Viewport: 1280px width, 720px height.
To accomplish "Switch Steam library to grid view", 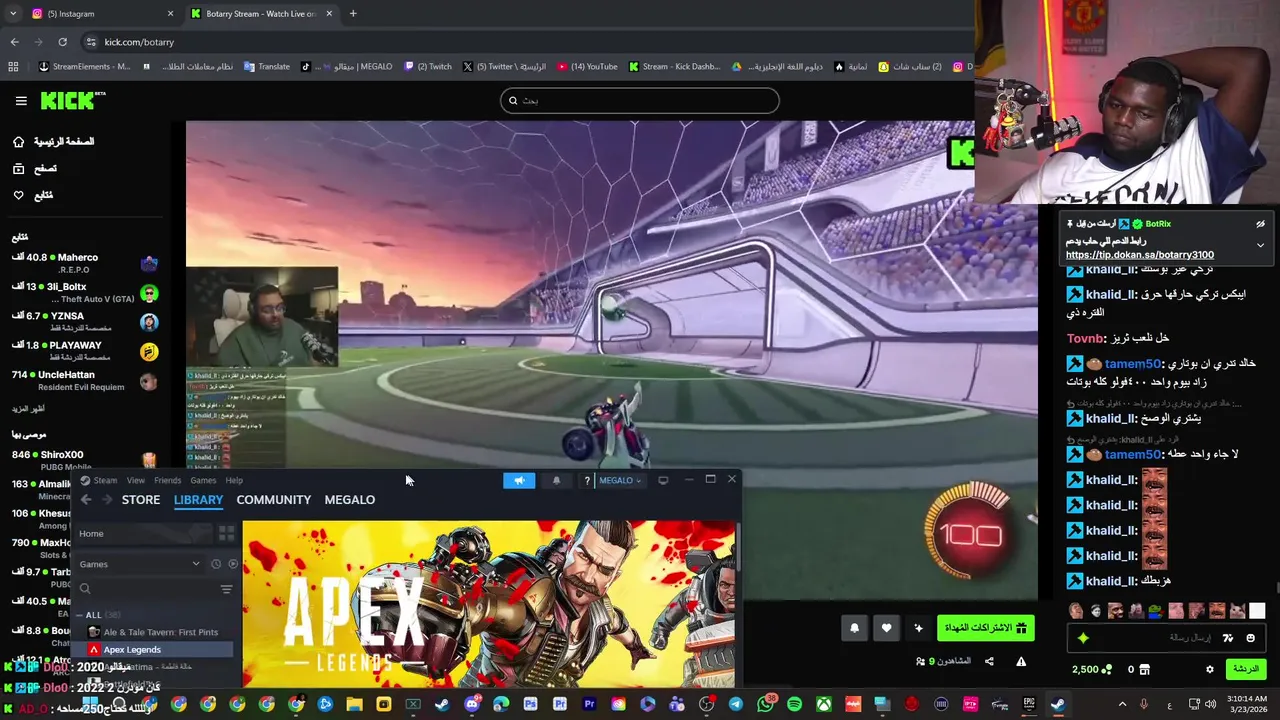I will 227,534.
